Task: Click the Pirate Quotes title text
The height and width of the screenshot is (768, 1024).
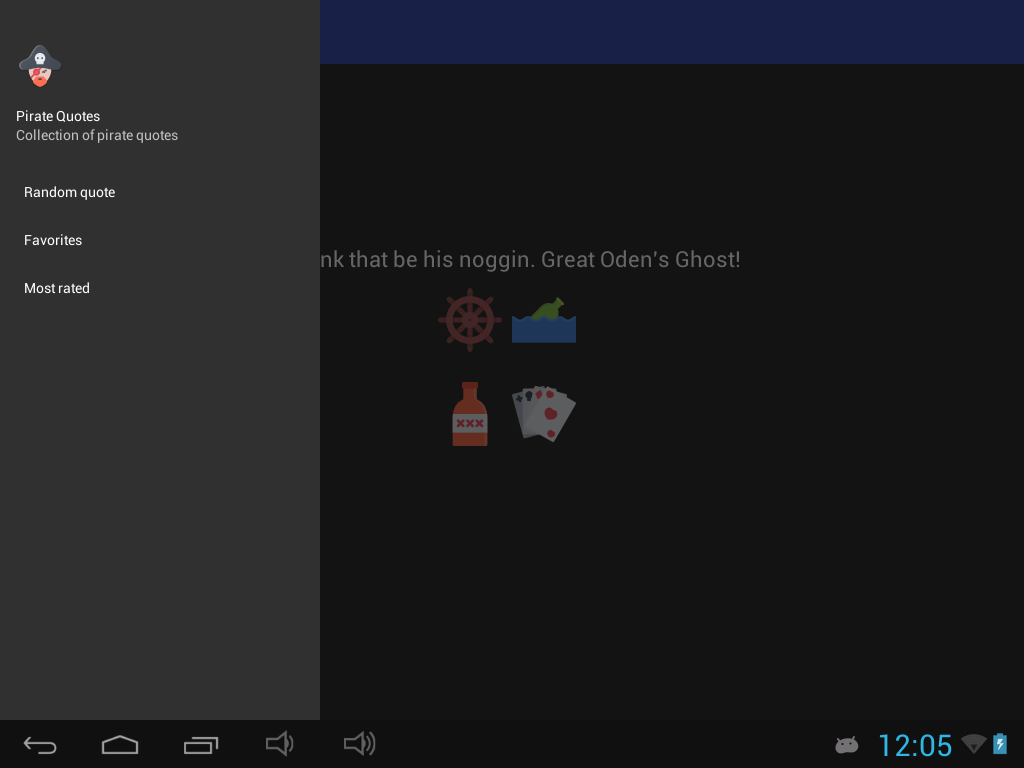Action: tap(58, 116)
